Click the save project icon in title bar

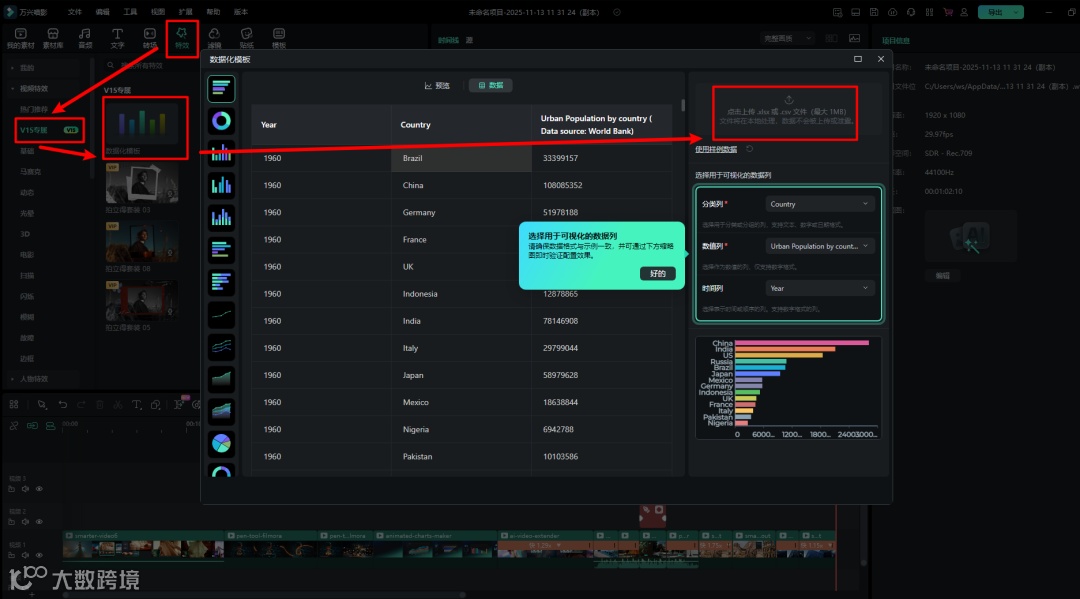873,12
